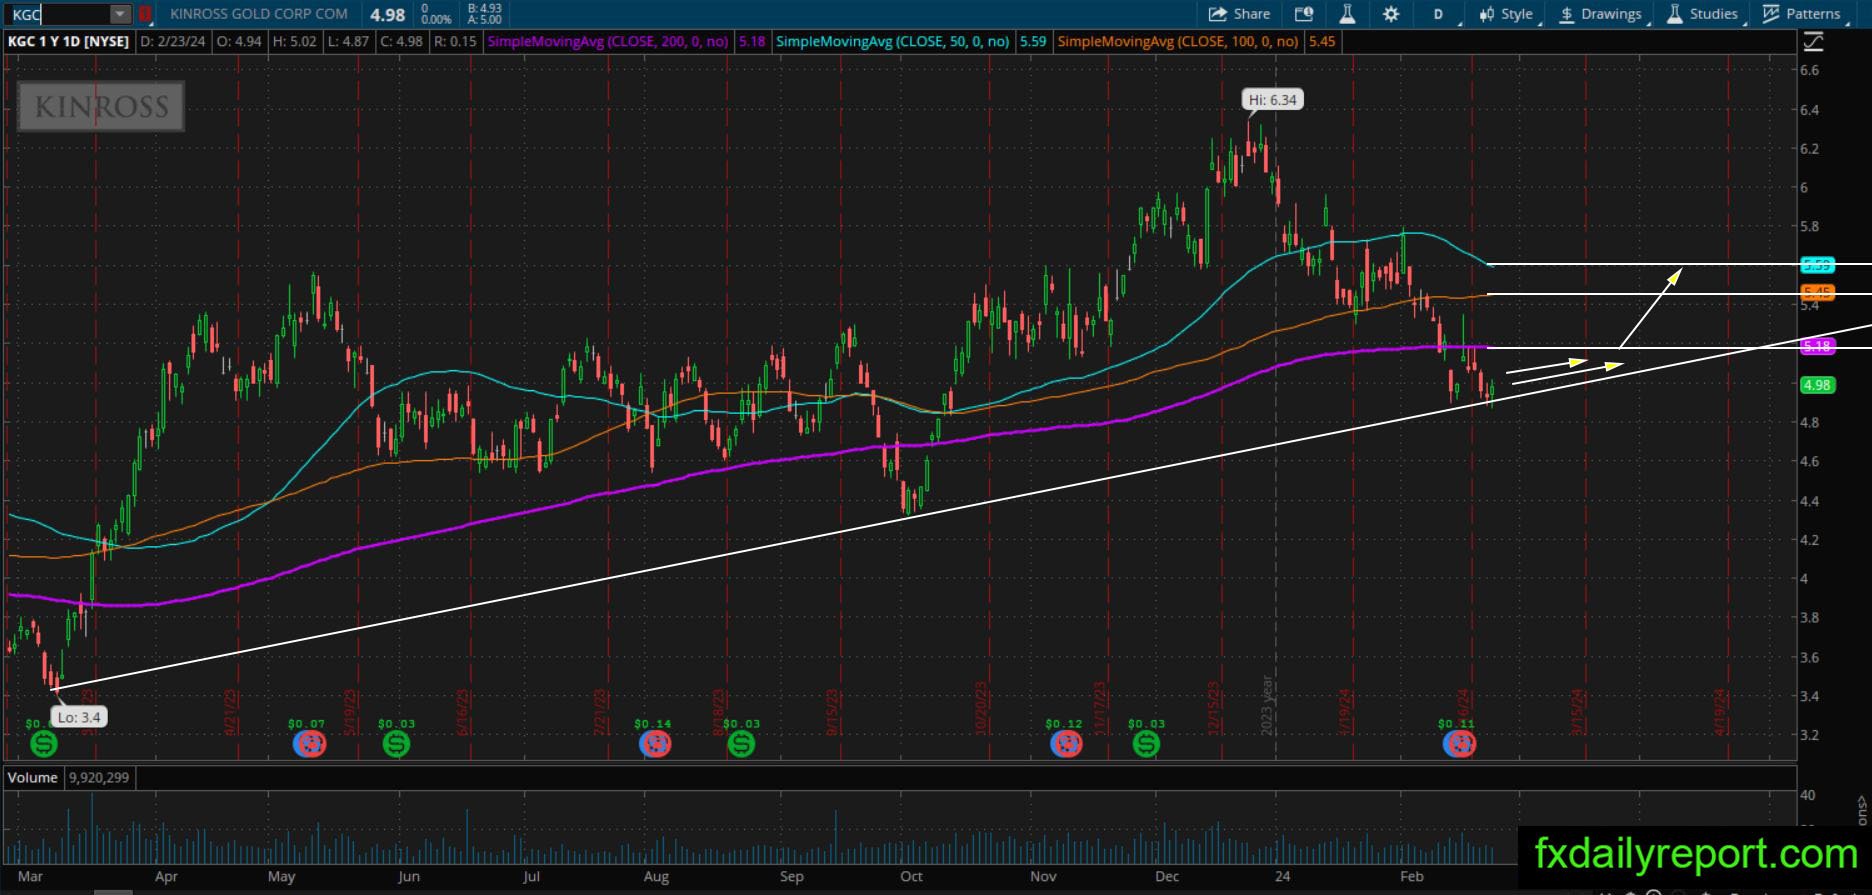Click the KGC symbol input field
Image resolution: width=1872 pixels, height=895 pixels.
(57, 14)
